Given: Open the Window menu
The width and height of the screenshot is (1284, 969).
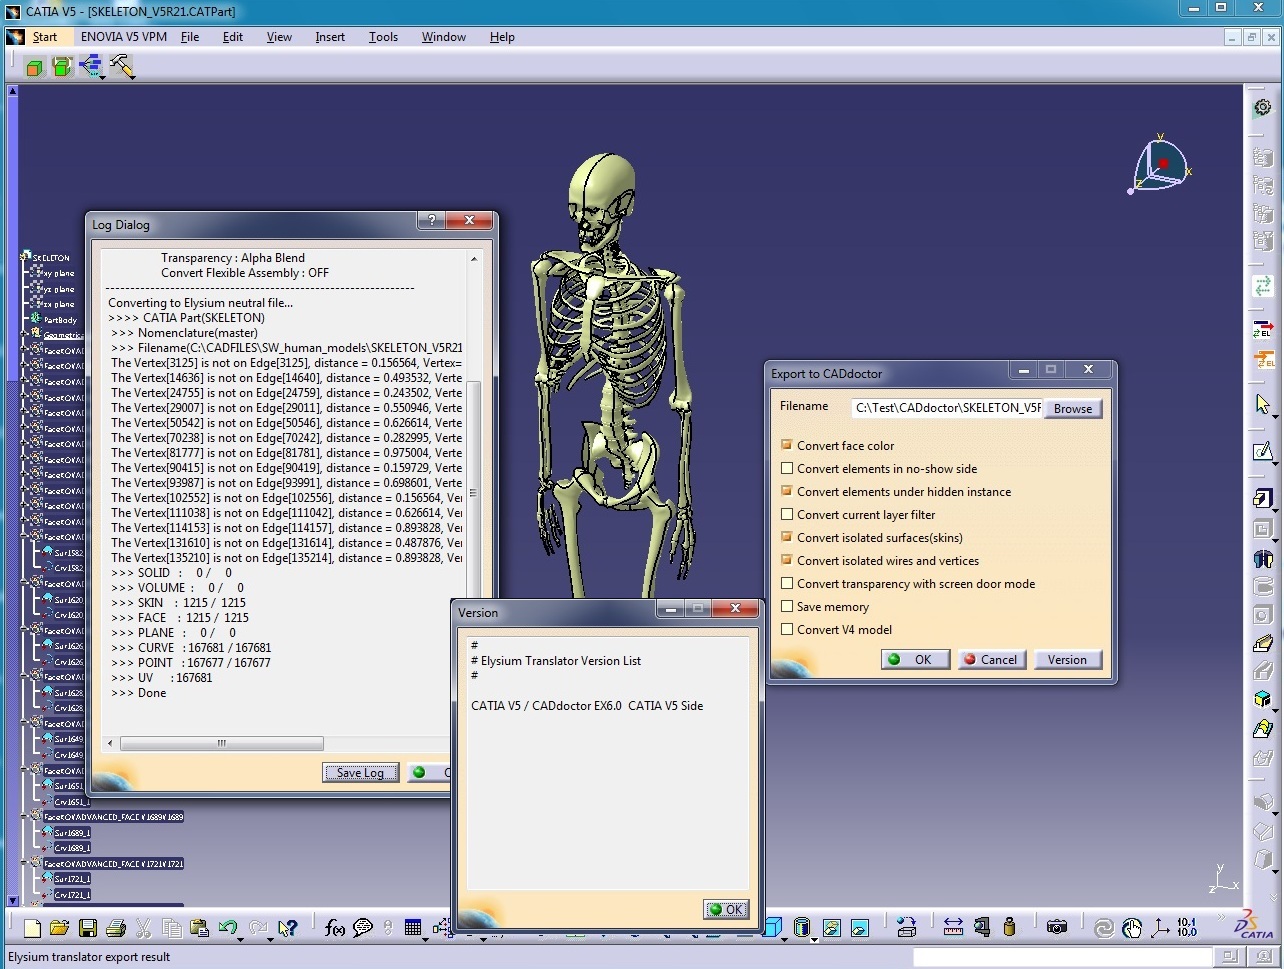Looking at the screenshot, I should click(x=444, y=37).
